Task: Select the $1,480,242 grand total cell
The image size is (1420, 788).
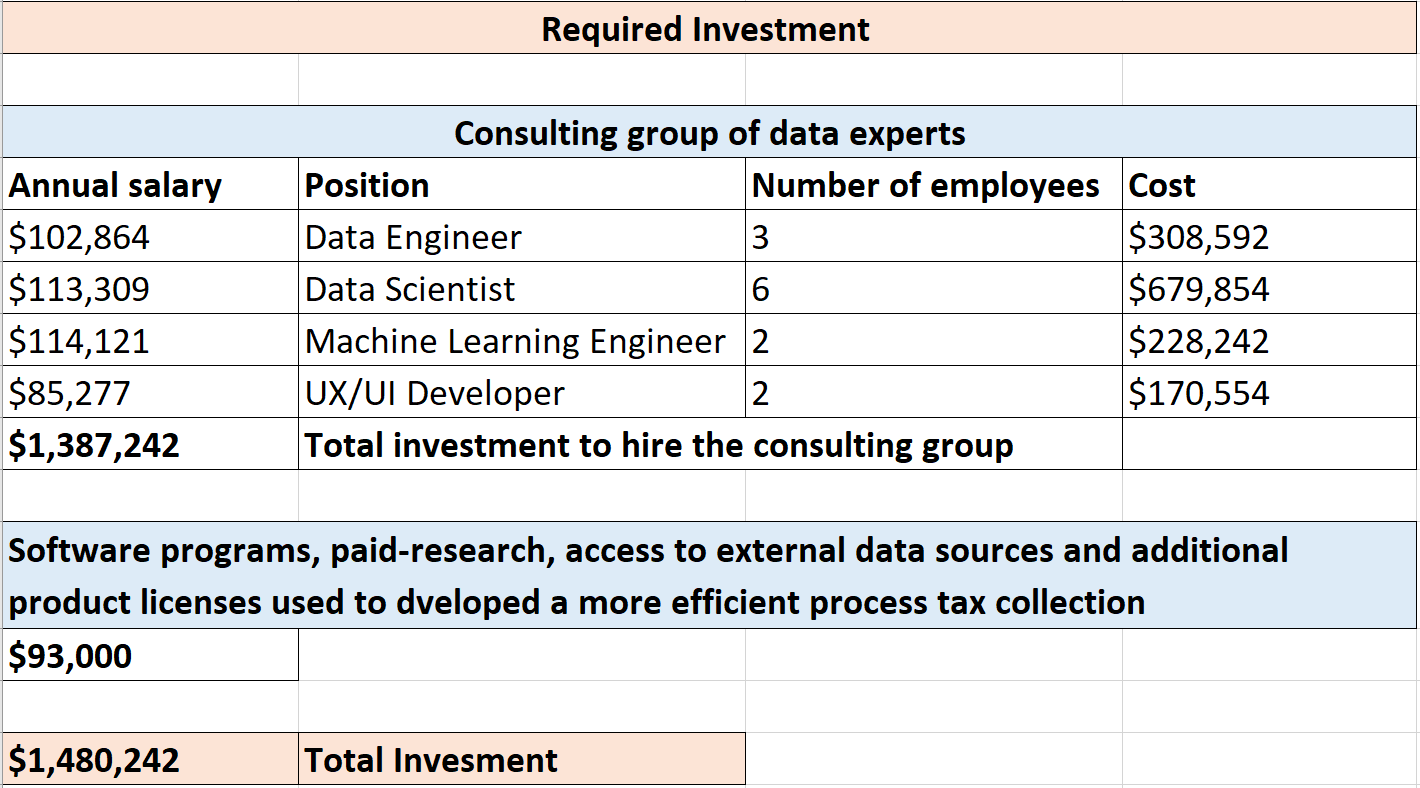Action: click(95, 760)
